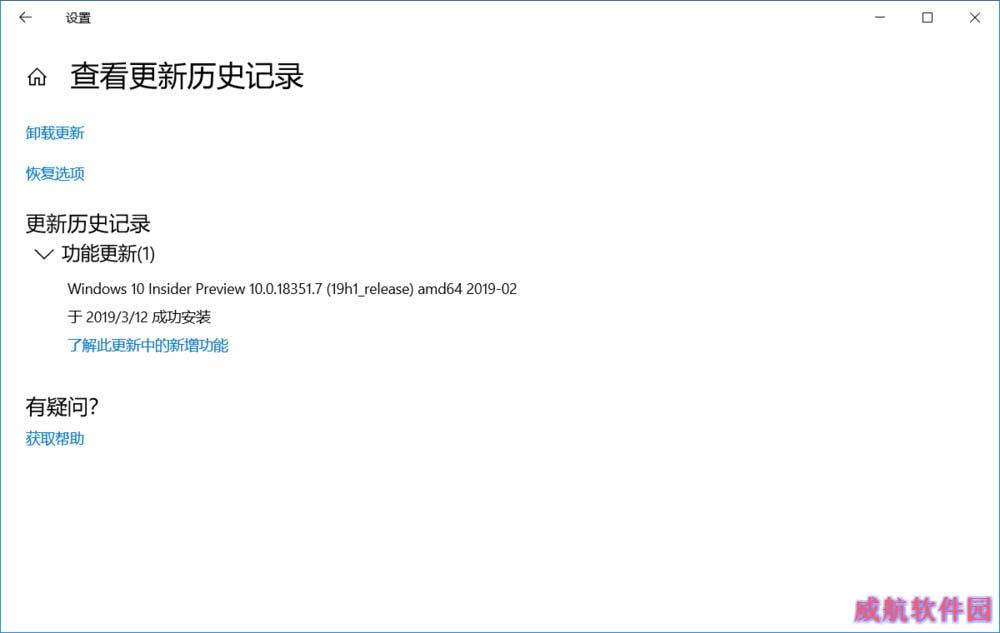Click 了解此更新中的新增功能 link
Image resolution: width=1000 pixels, height=633 pixels.
(x=148, y=346)
